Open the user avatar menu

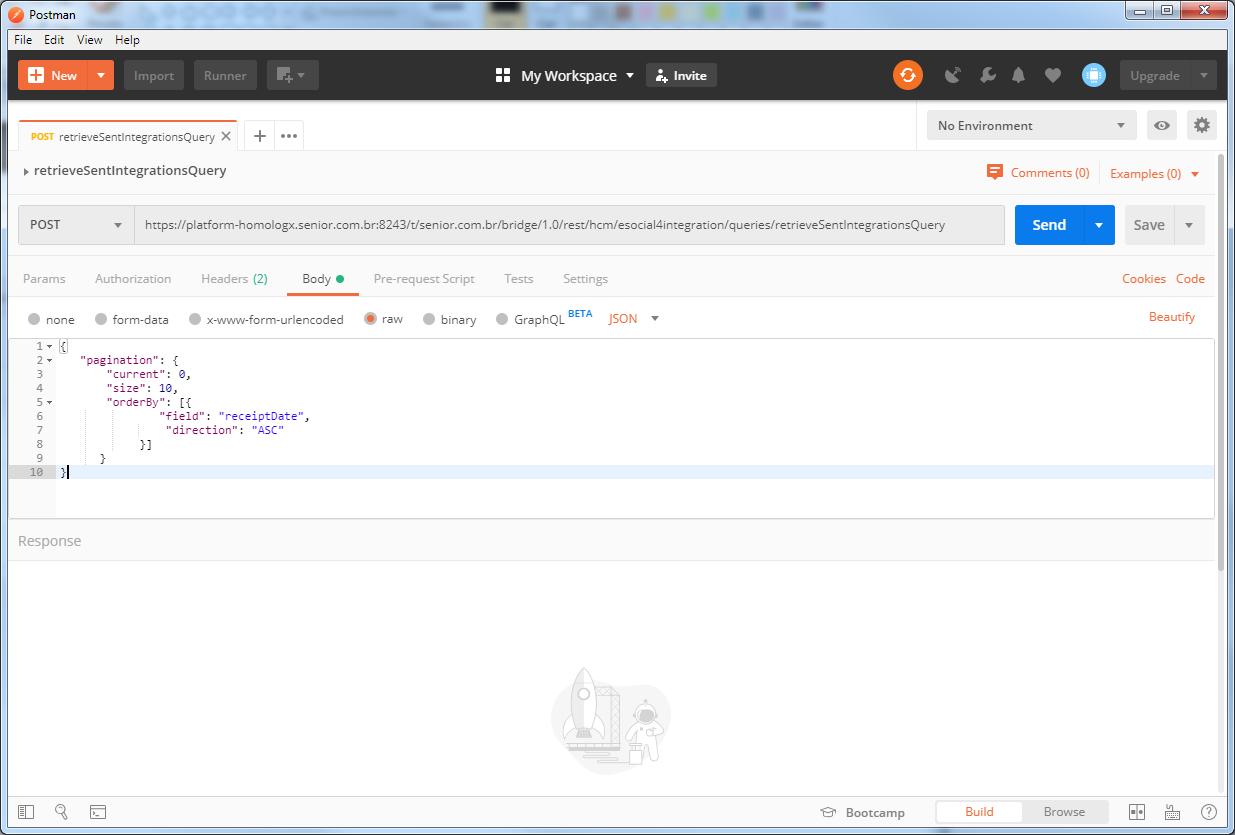tap(1094, 75)
